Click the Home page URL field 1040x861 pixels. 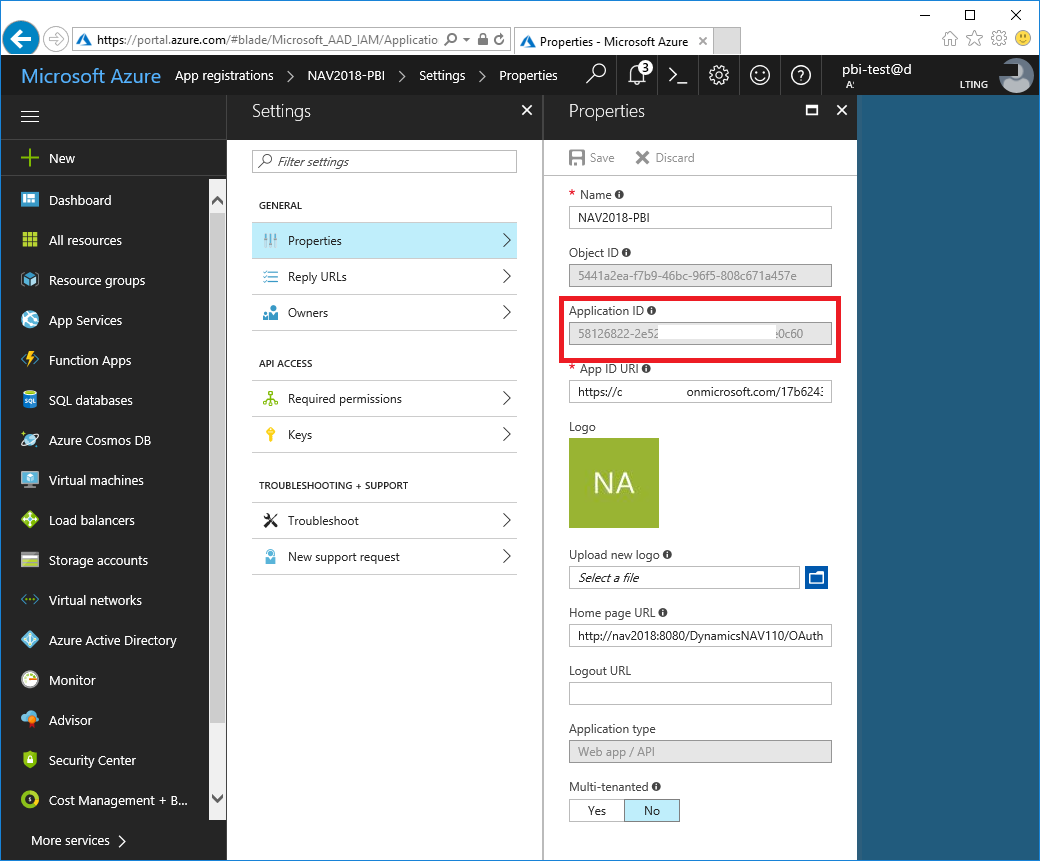(x=700, y=635)
